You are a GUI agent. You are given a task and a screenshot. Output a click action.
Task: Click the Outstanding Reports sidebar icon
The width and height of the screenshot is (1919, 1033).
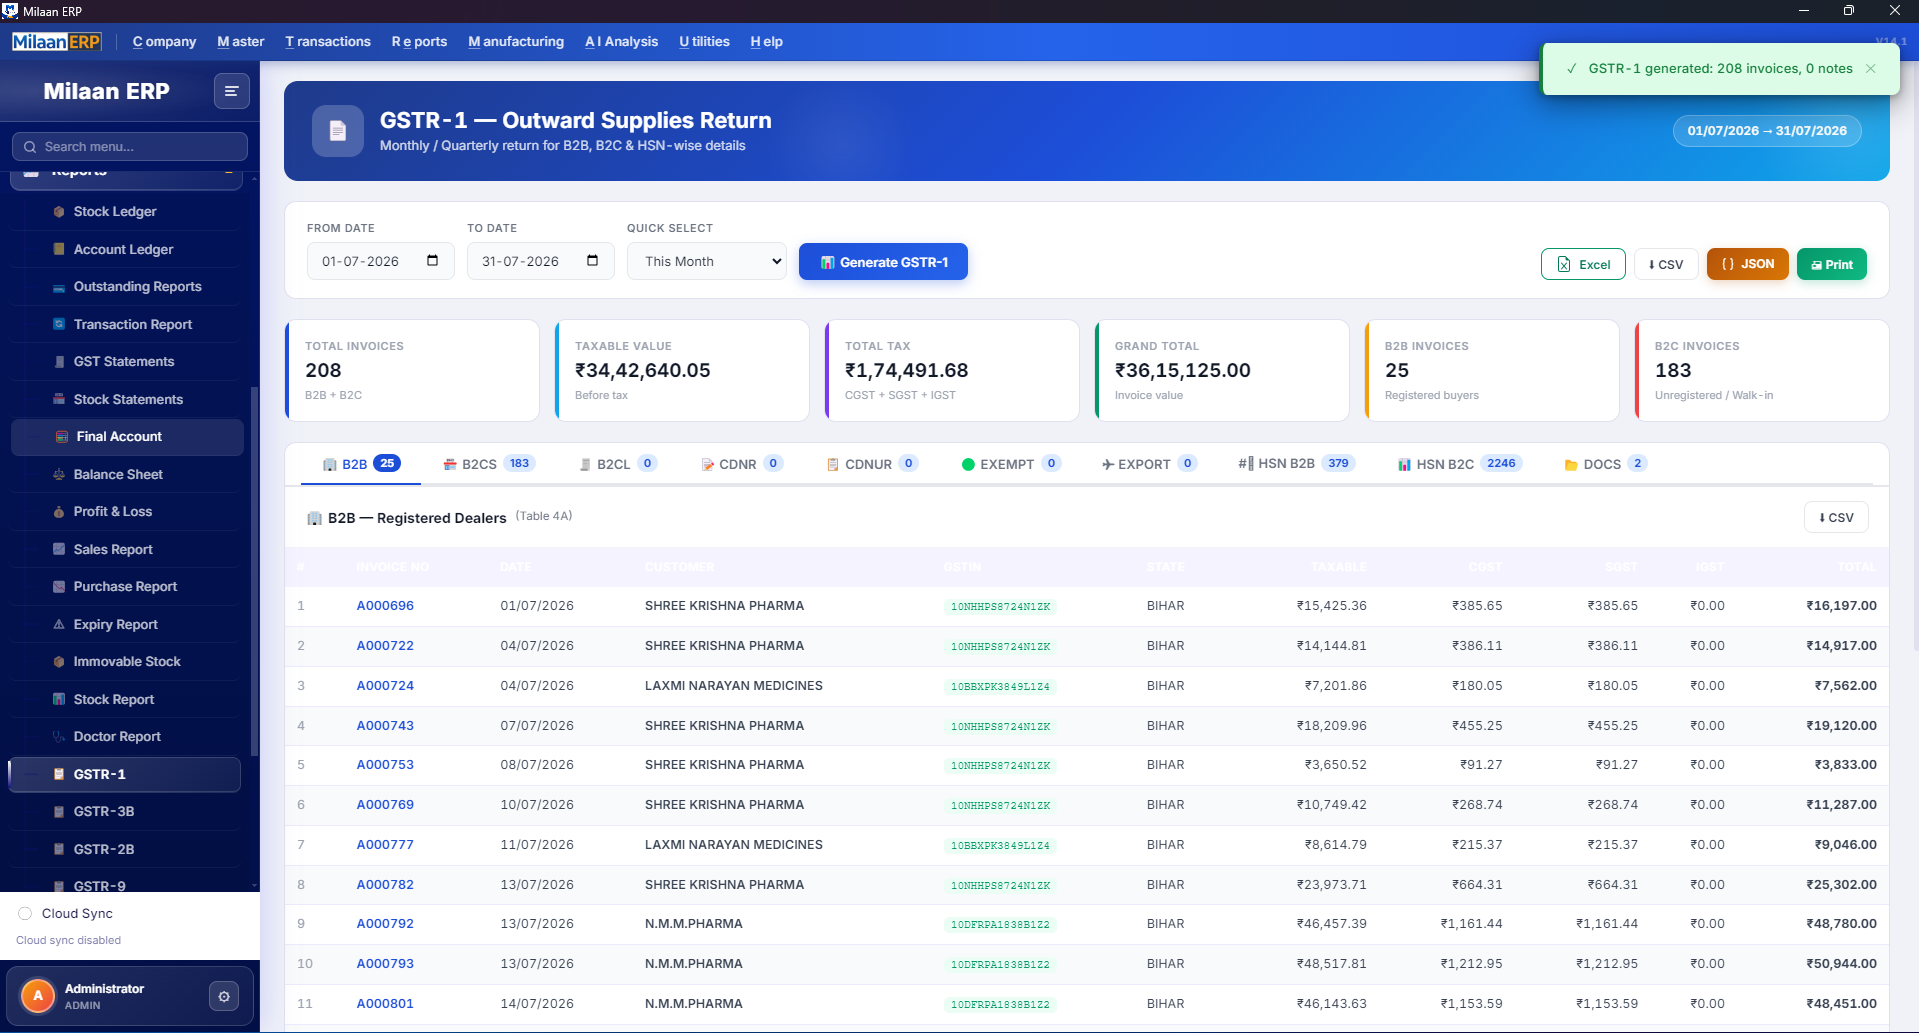(59, 287)
